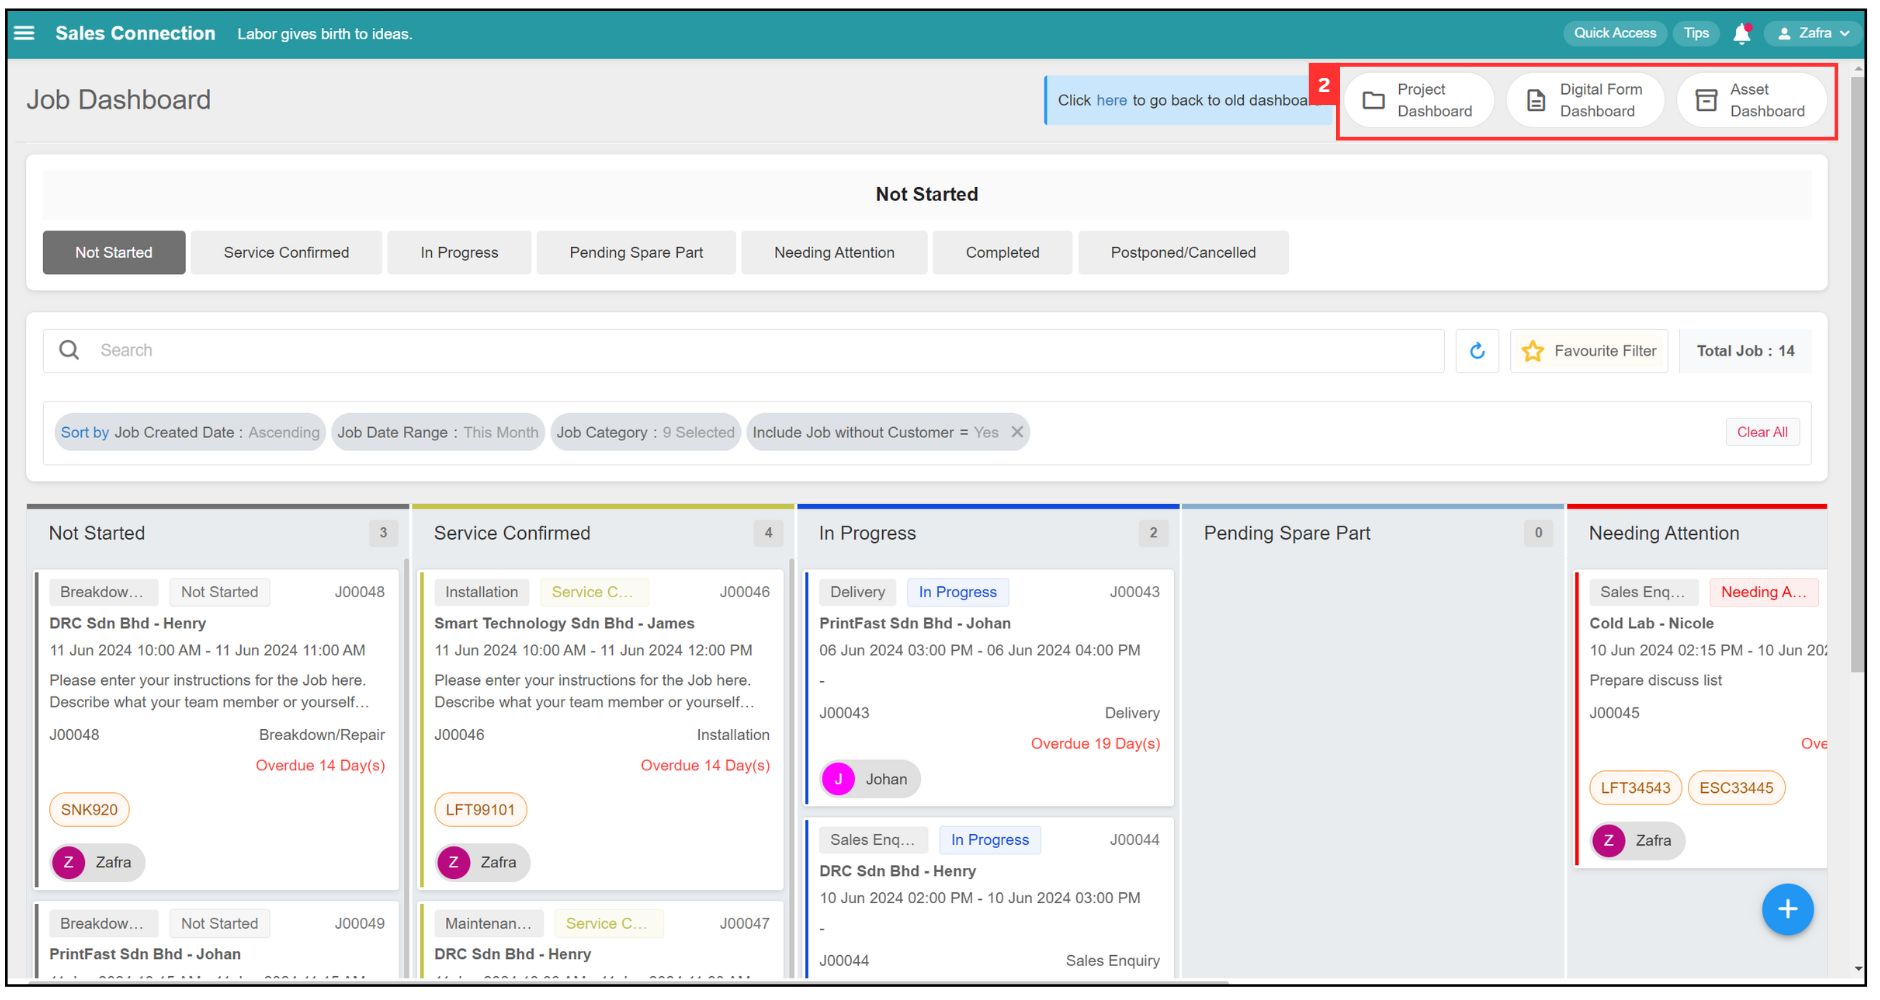Open Quick Access

[x=1615, y=33]
